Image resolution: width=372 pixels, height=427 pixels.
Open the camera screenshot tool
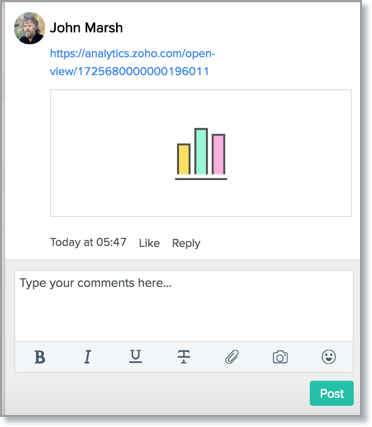pyautogui.click(x=280, y=357)
